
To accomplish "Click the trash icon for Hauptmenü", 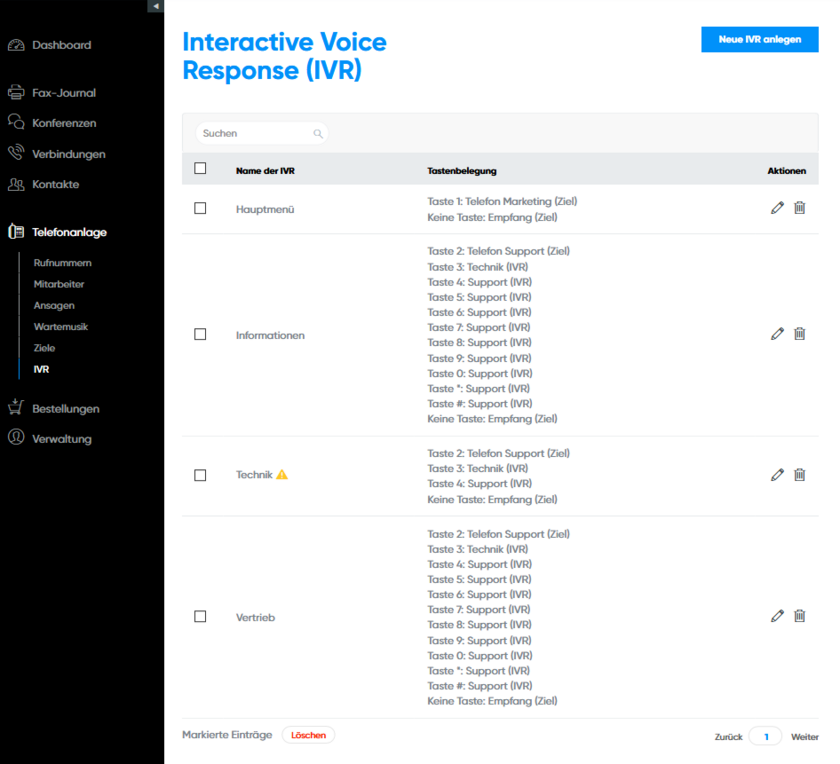I will (x=799, y=208).
